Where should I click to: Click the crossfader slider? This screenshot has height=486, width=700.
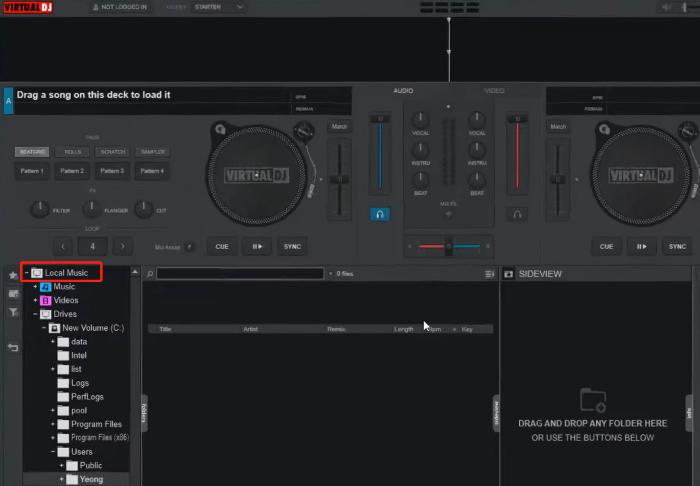tap(449, 246)
